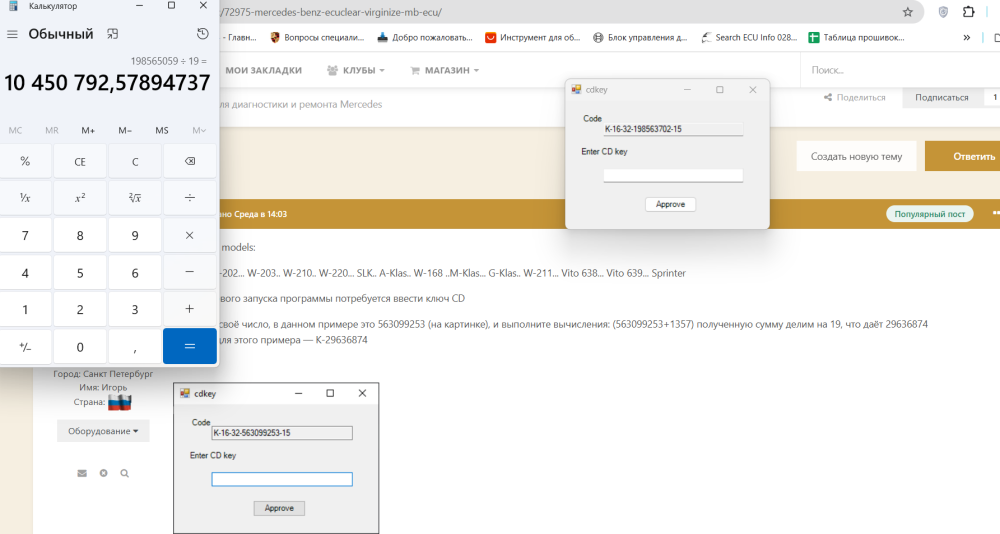Screen dimensions: 1000x534
Task: Expand the МАГАЗИН dropdown menu
Action: tap(444, 70)
